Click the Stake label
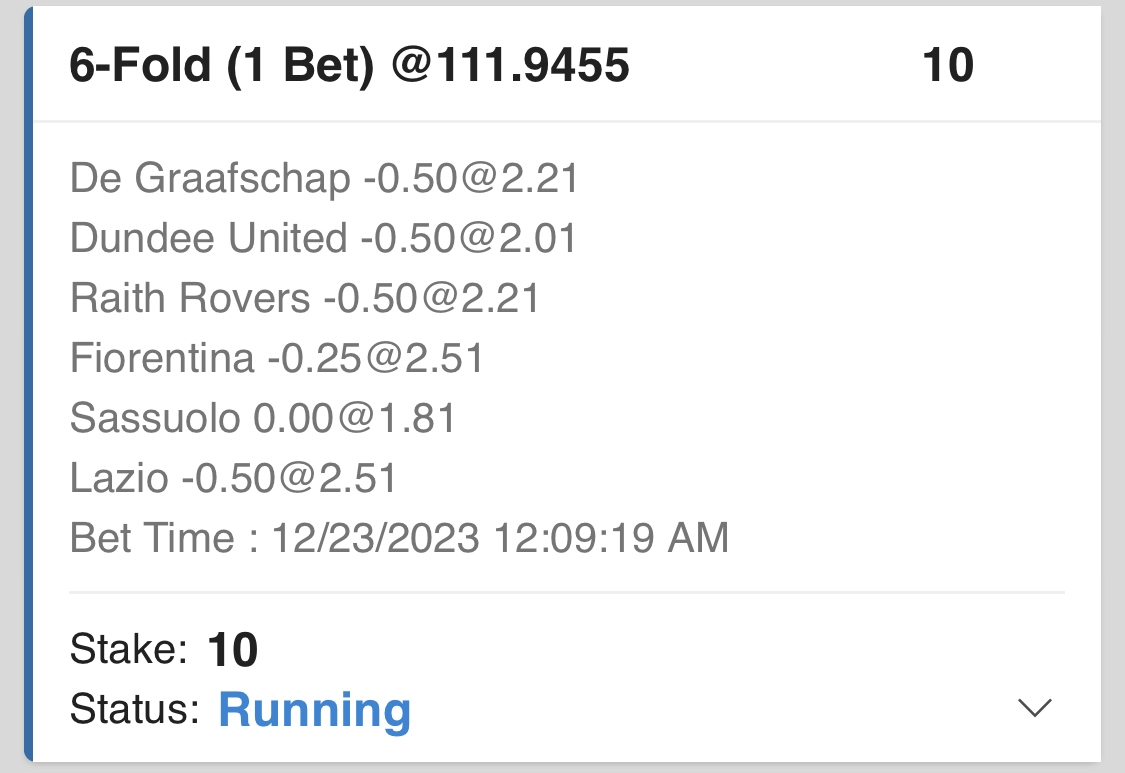Viewport: 1125px width, 773px height. point(129,650)
